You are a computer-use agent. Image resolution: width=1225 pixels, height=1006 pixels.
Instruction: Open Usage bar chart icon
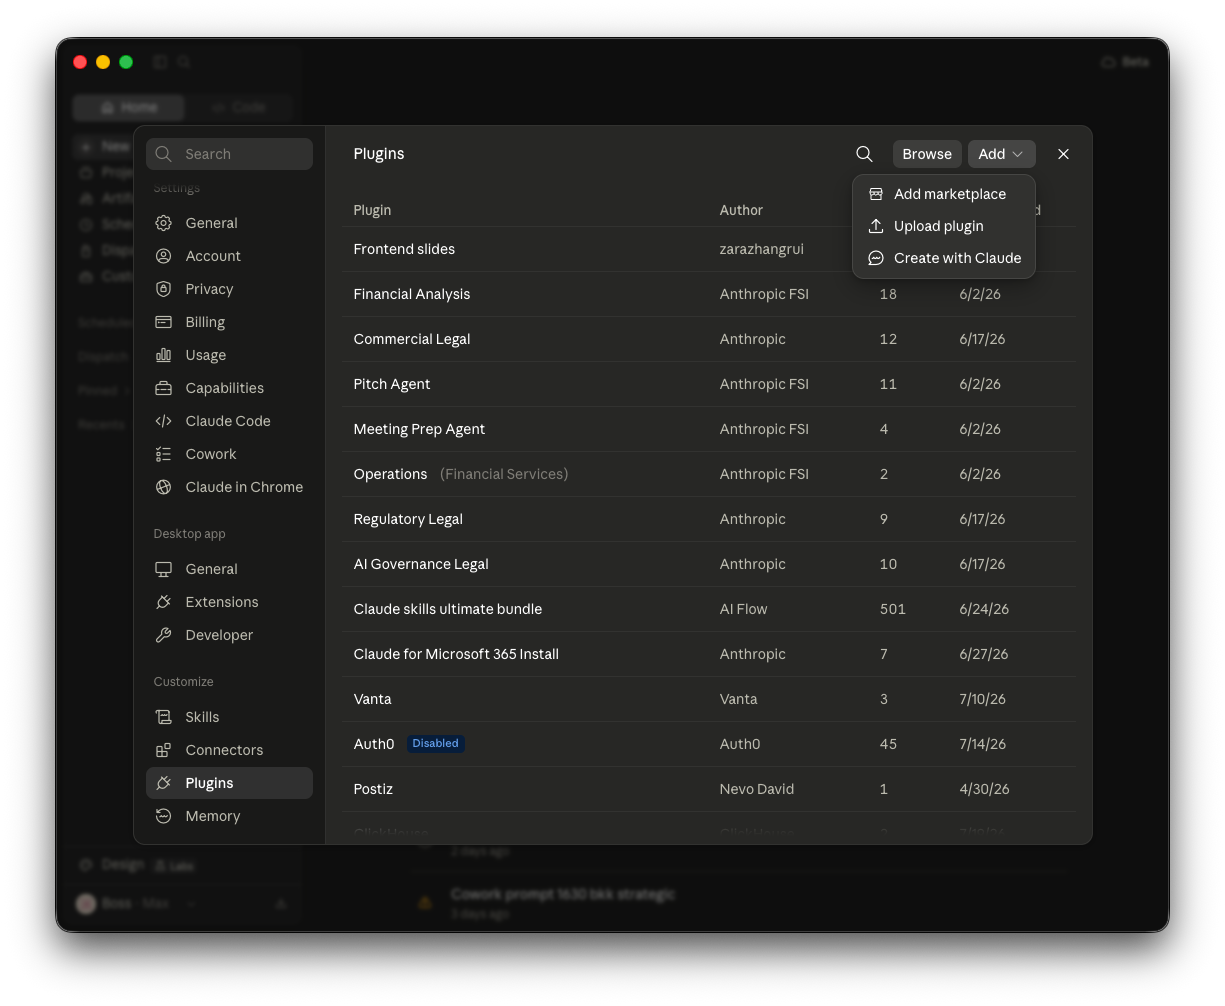click(163, 355)
